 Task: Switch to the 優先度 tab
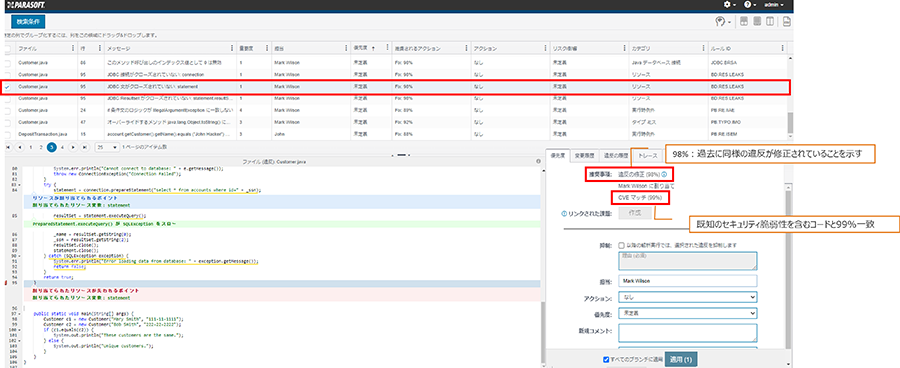coord(558,156)
